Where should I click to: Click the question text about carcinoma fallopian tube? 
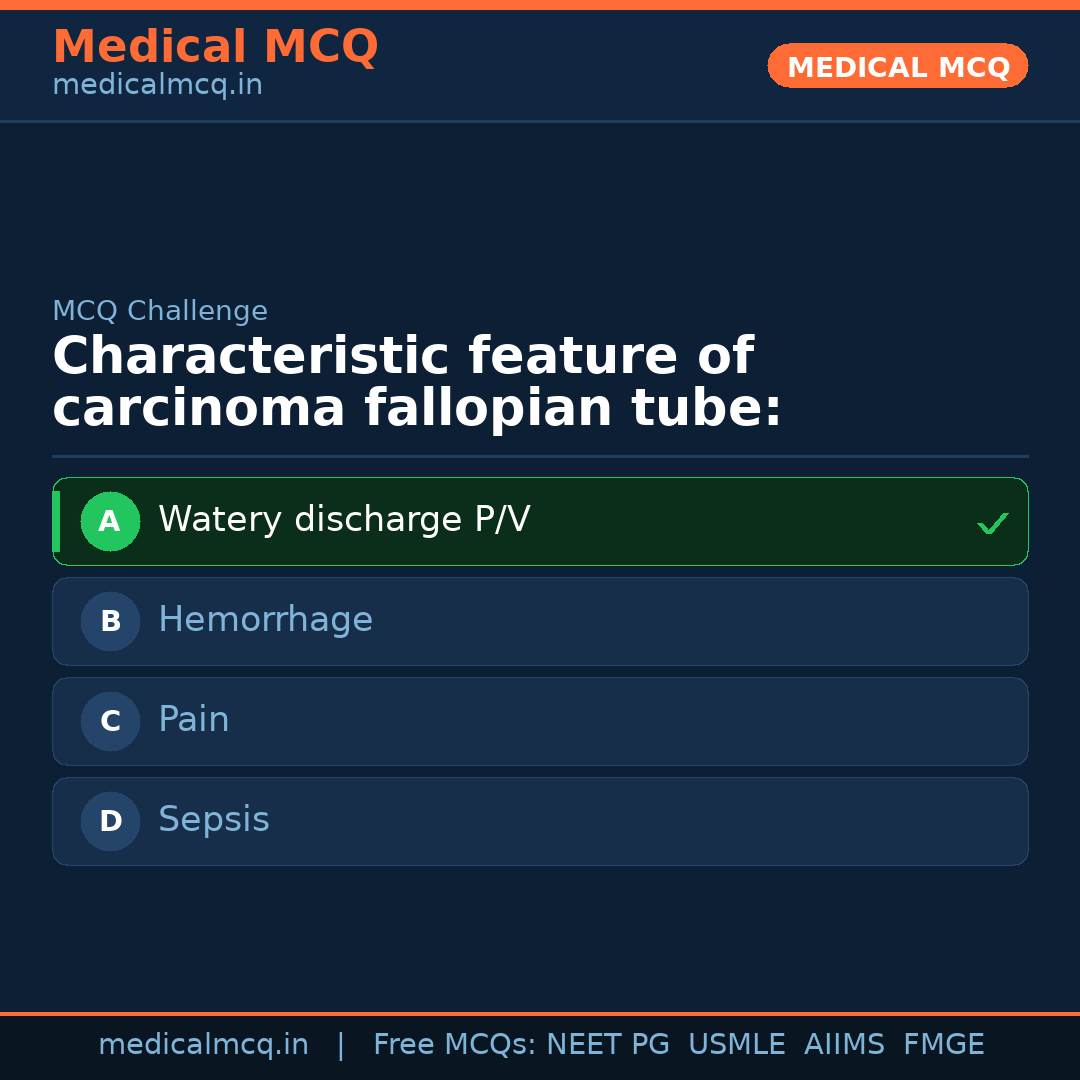[x=416, y=383]
